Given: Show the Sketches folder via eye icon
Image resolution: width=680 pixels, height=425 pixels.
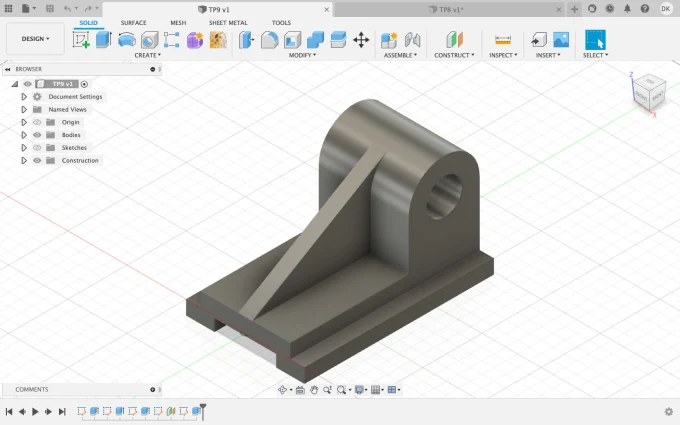Looking at the screenshot, I should coord(37,148).
